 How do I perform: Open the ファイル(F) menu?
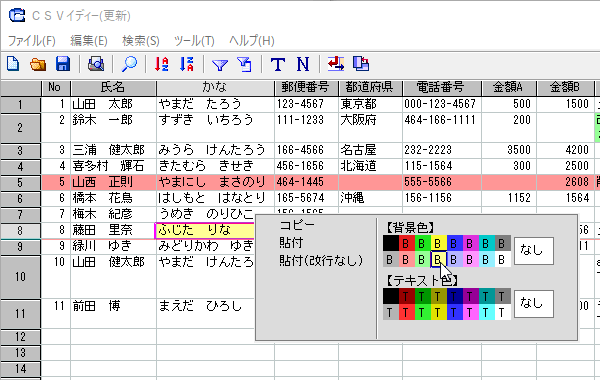(32, 41)
